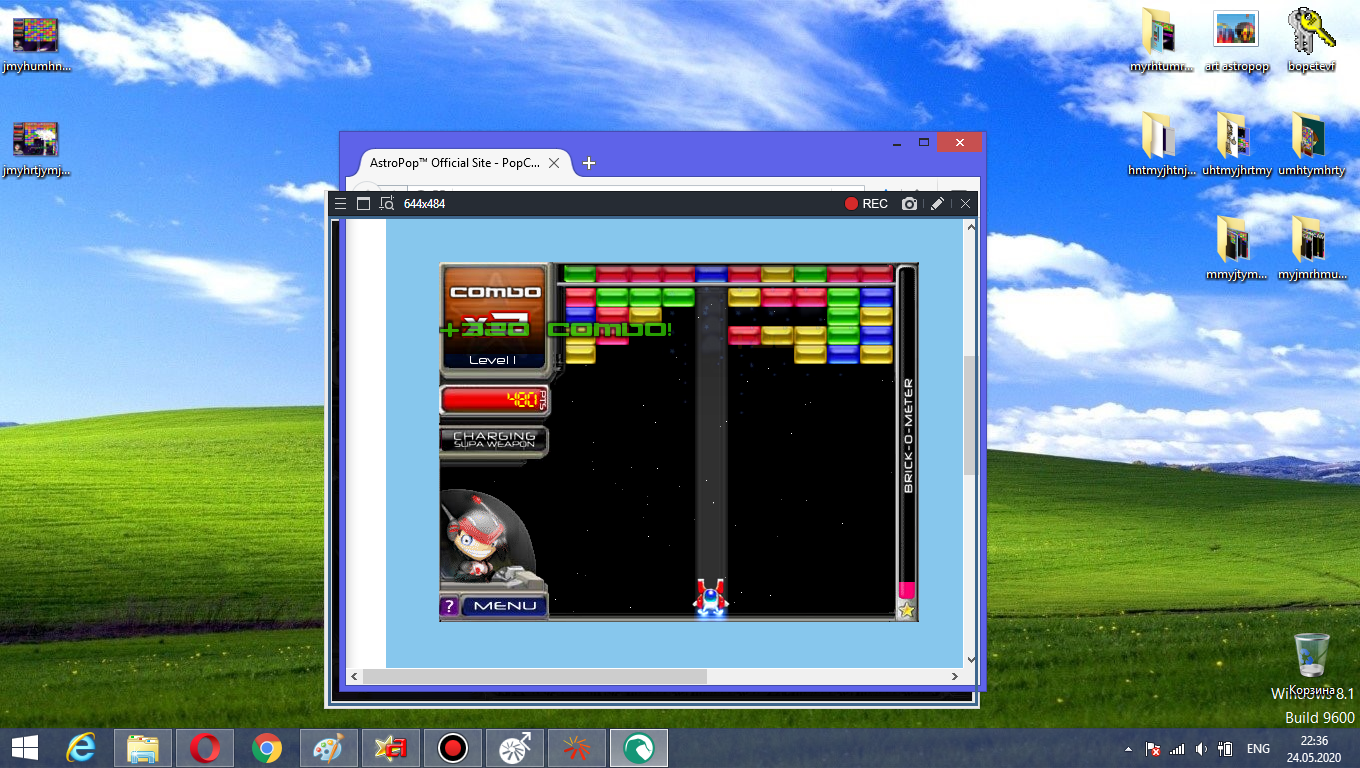This screenshot has width=1360, height=768.
Task: Close the AstroPop browser tab
Action: pos(556,162)
